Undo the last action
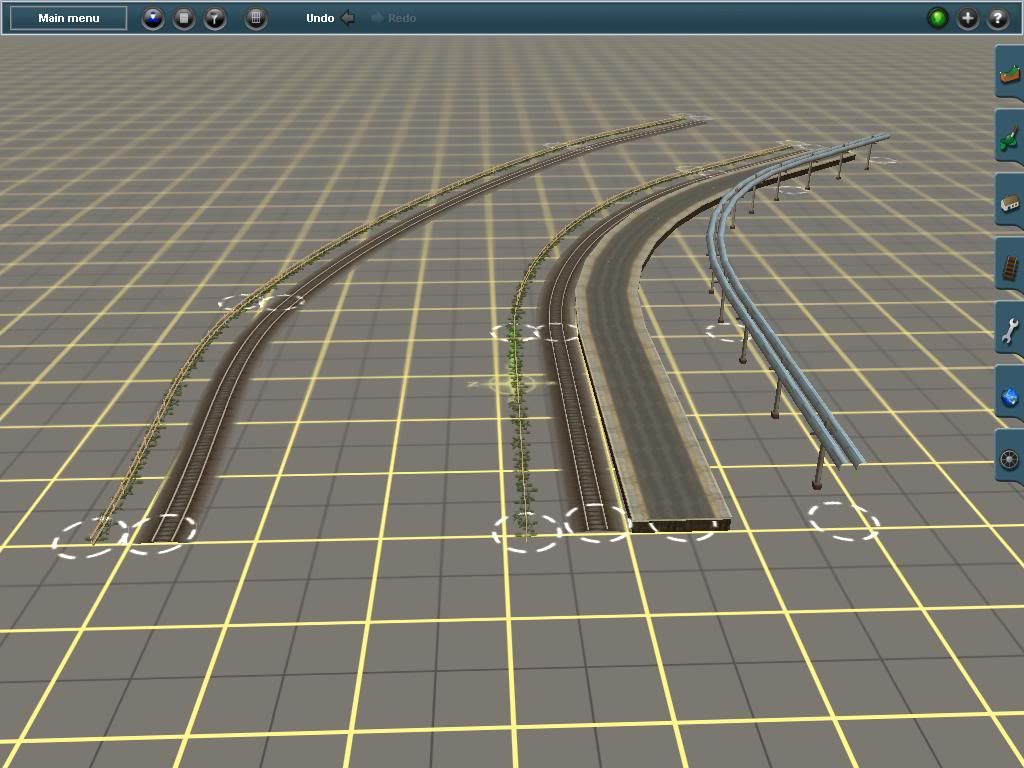This screenshot has height=768, width=1024. click(330, 18)
